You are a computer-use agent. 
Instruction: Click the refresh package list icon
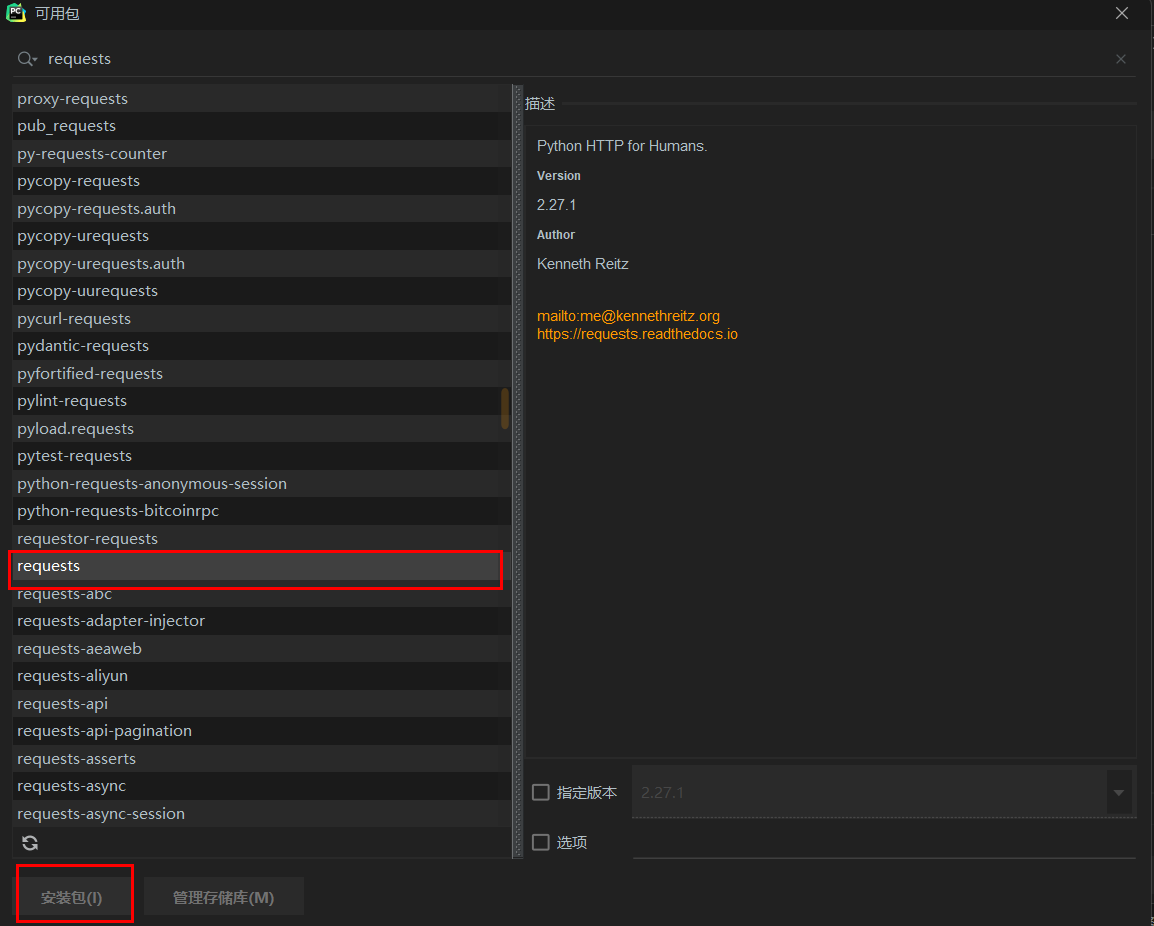pos(30,843)
